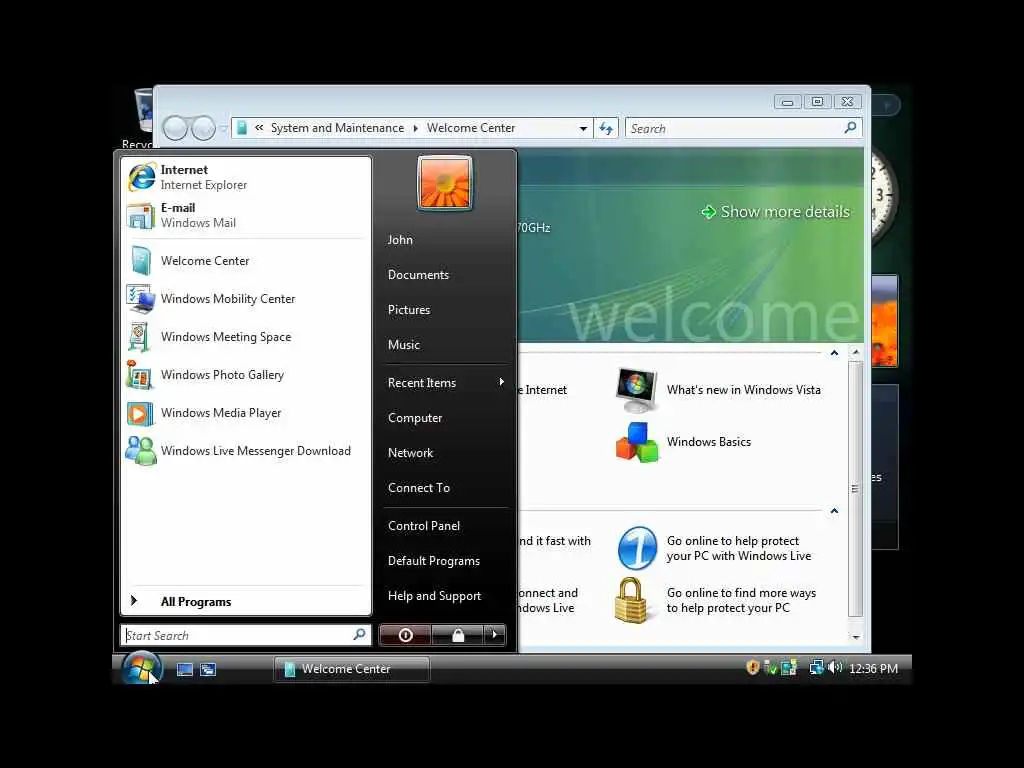Click Windows Security shield tray icon
Screen dimensions: 1024x768
752,667
